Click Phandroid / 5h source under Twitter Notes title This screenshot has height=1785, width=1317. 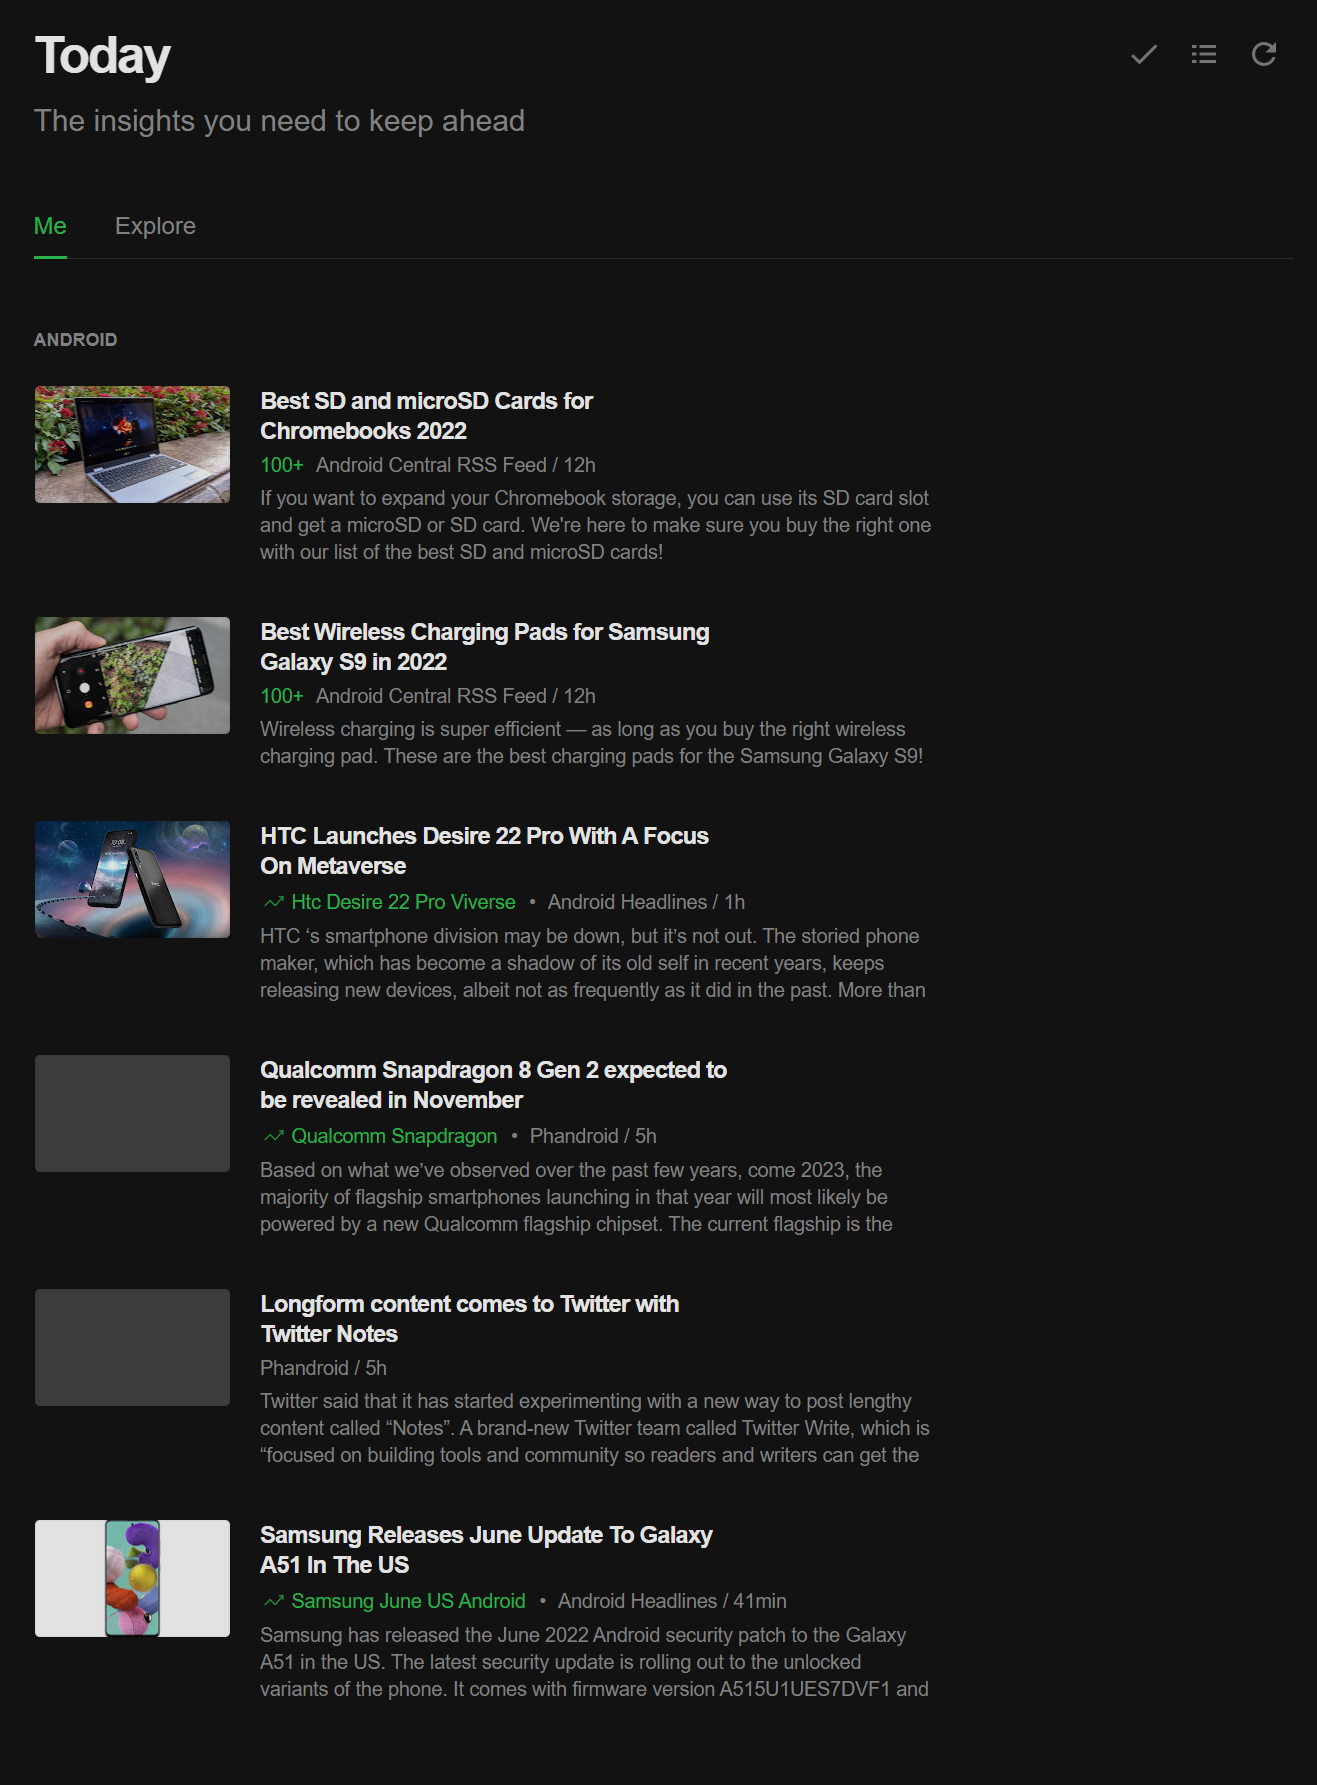tap(323, 1368)
